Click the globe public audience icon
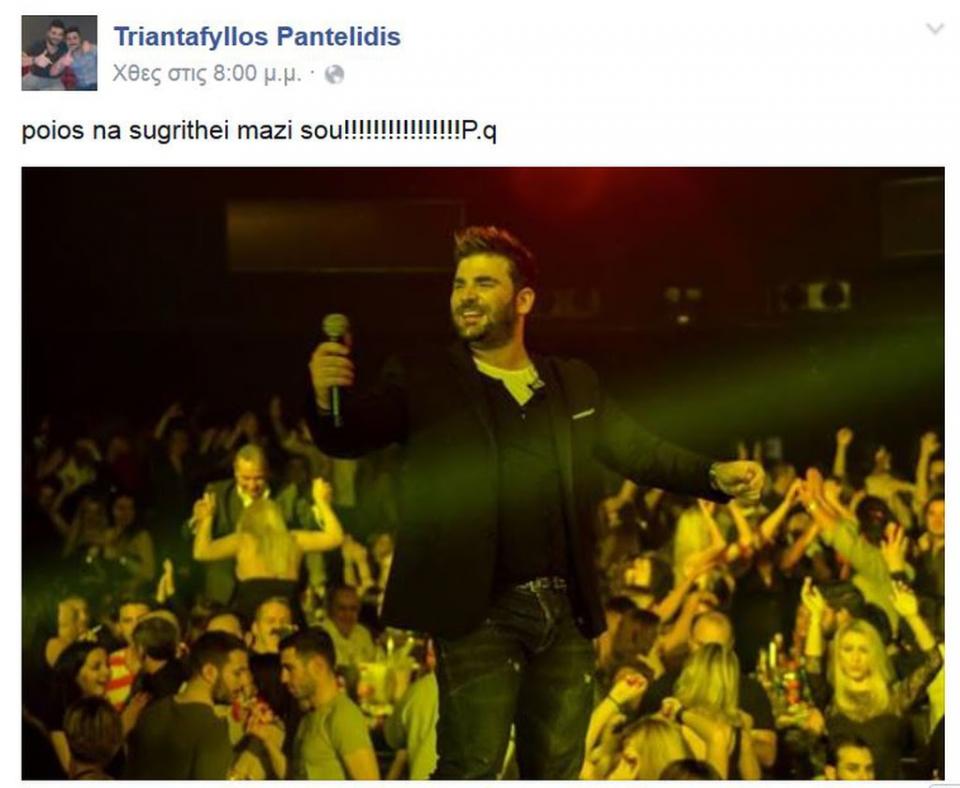The image size is (960, 788). (334, 75)
